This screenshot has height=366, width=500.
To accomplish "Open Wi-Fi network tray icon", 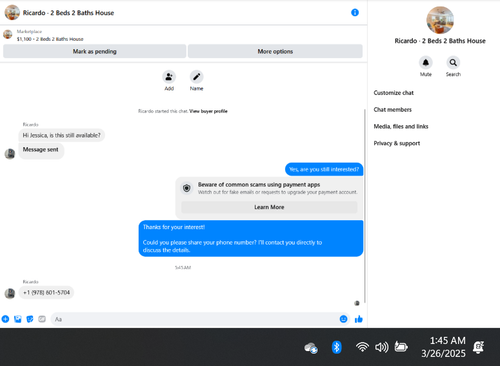I will 362,347.
